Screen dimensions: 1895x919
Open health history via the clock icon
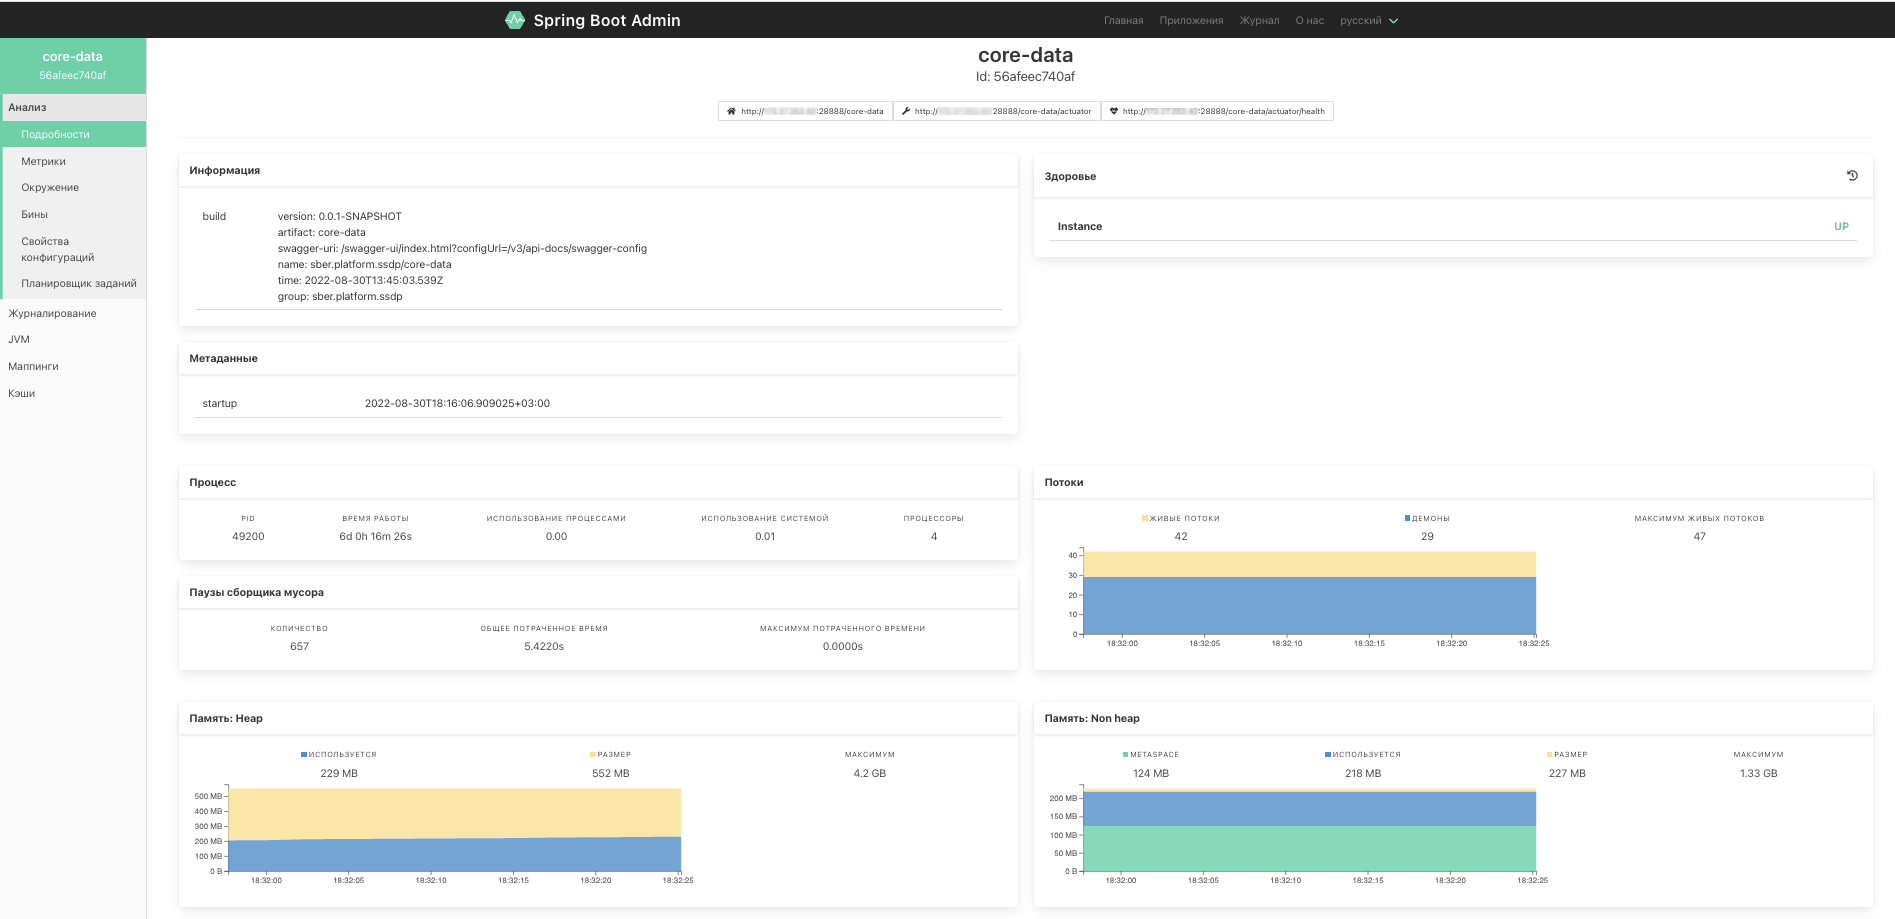[1852, 176]
